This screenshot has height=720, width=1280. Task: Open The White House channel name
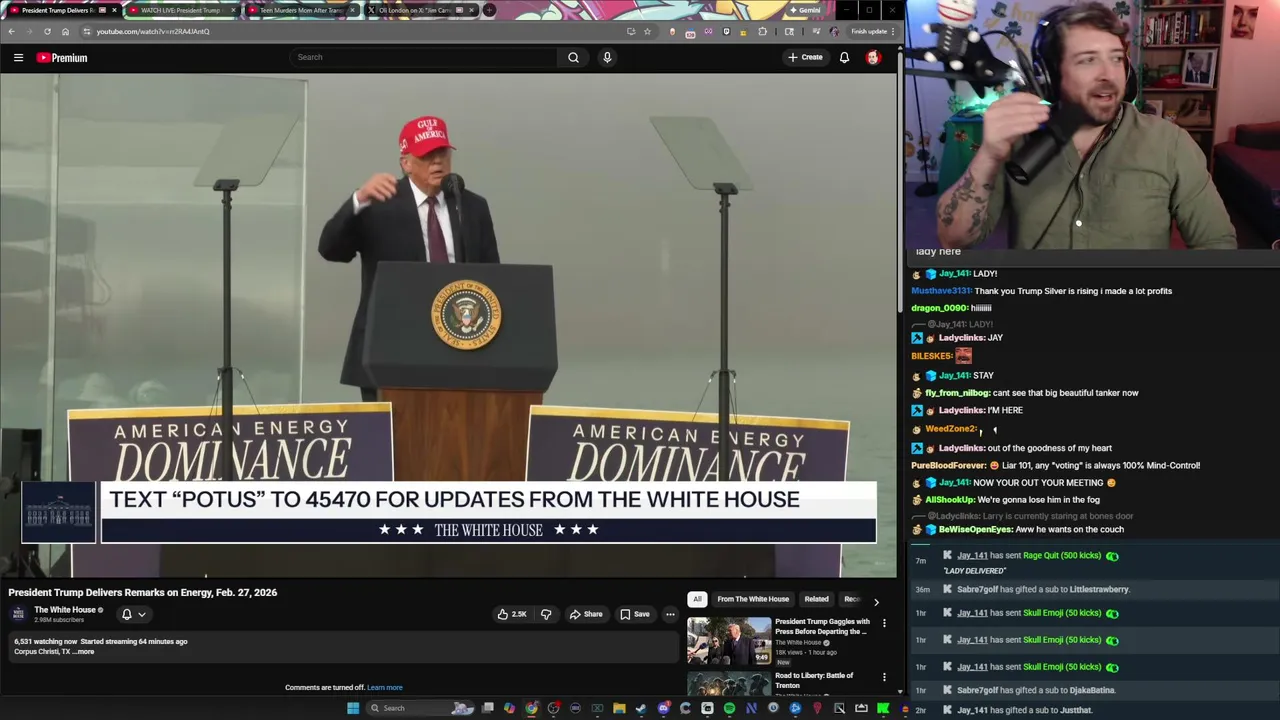click(65, 610)
